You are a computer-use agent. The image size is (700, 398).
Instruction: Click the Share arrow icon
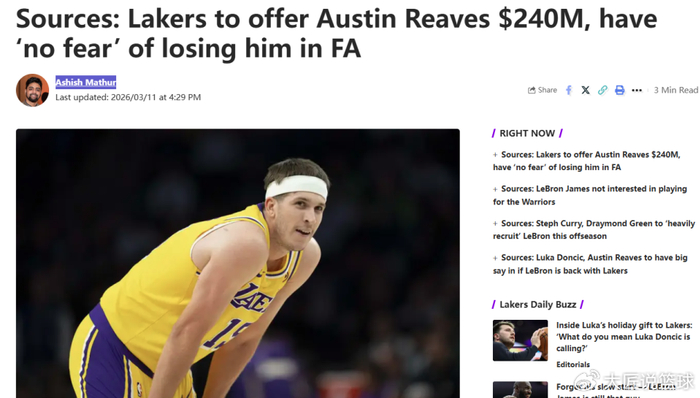click(x=531, y=90)
